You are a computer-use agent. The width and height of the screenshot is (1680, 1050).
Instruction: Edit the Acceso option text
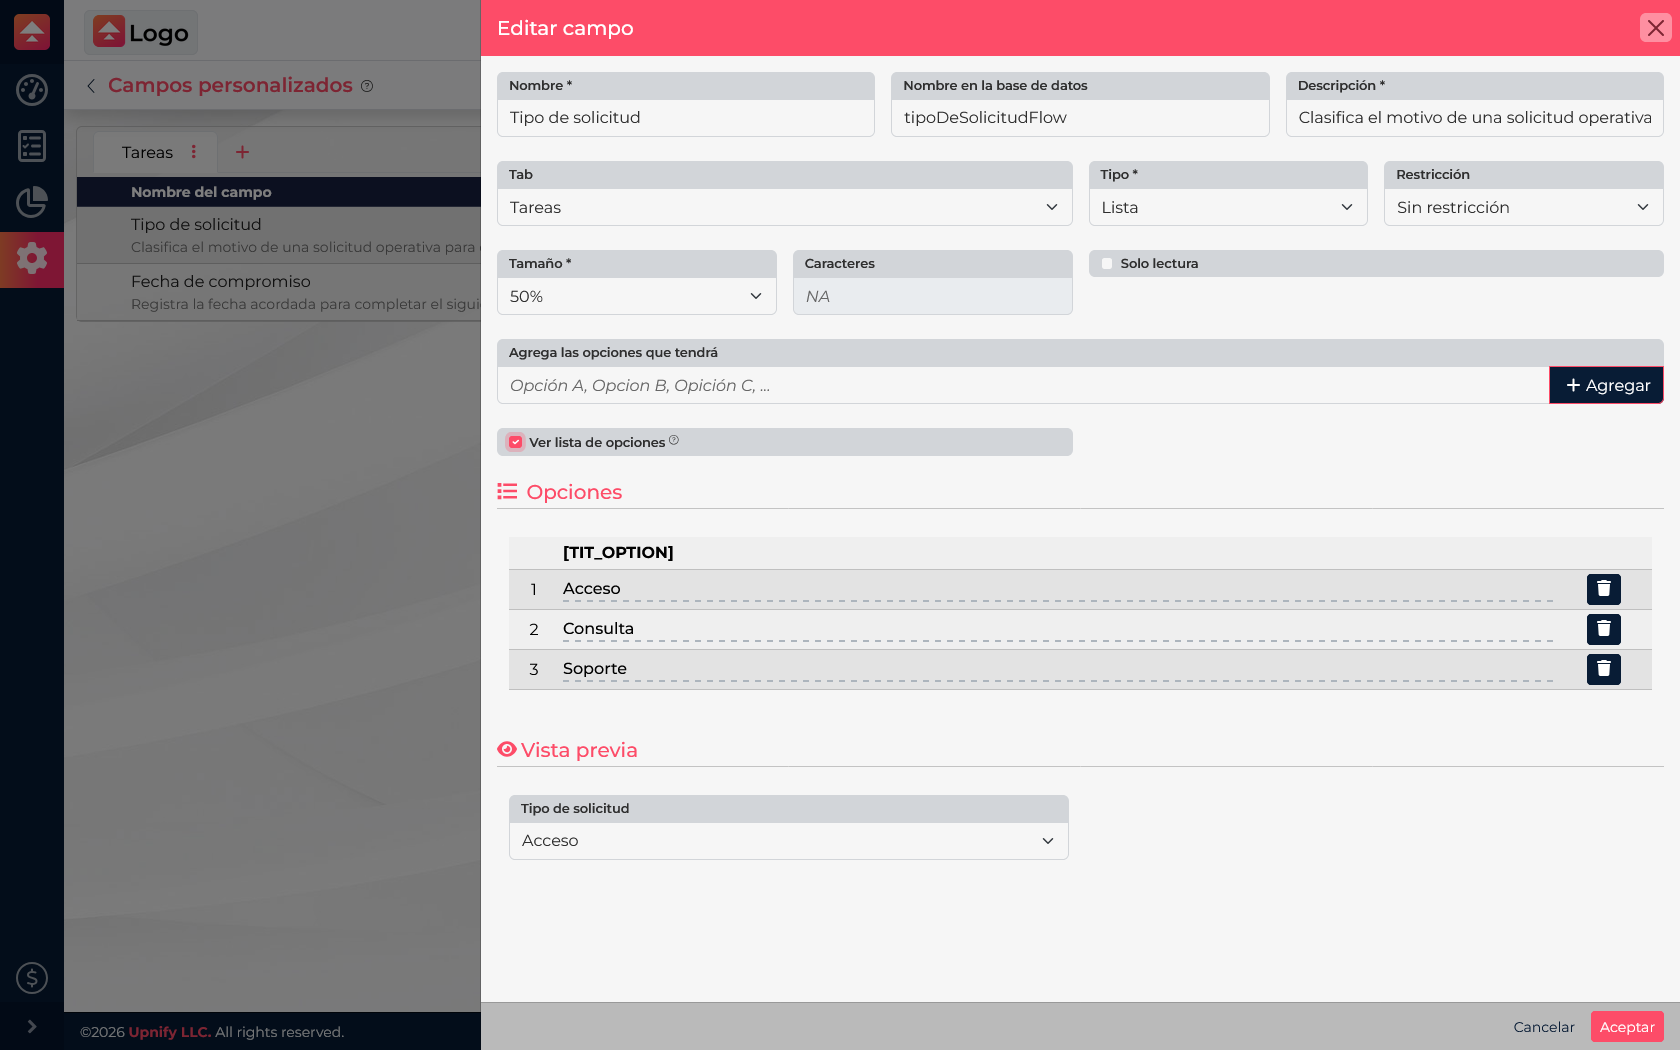pos(1058,589)
